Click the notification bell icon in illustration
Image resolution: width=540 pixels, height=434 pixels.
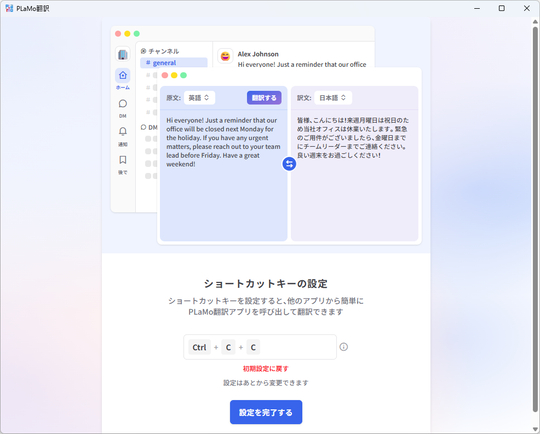[x=123, y=132]
